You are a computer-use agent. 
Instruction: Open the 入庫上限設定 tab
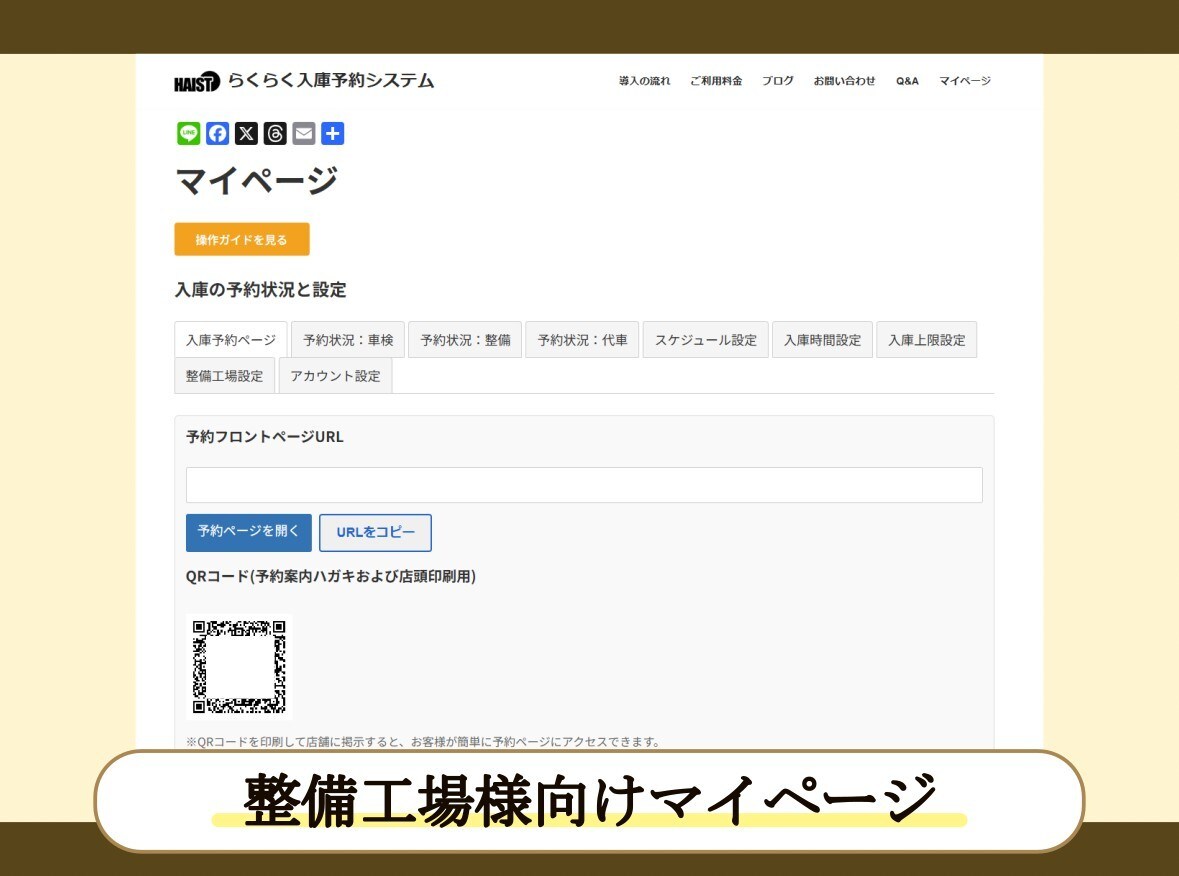pyautogui.click(x=927, y=340)
